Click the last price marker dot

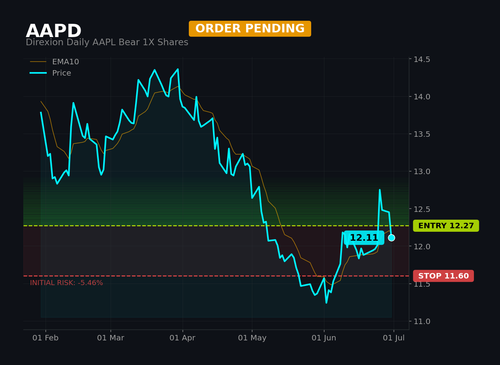tap(392, 238)
